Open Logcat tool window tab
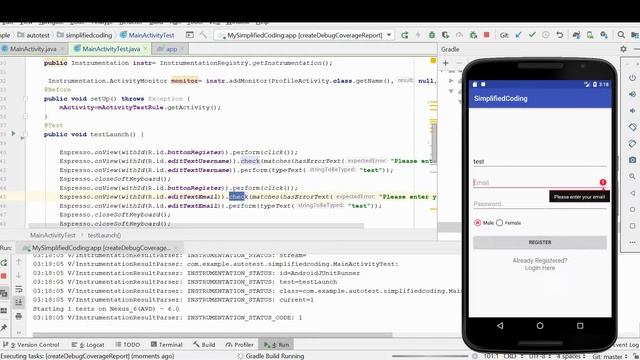Viewport: 640px width, 360px height. click(88, 345)
